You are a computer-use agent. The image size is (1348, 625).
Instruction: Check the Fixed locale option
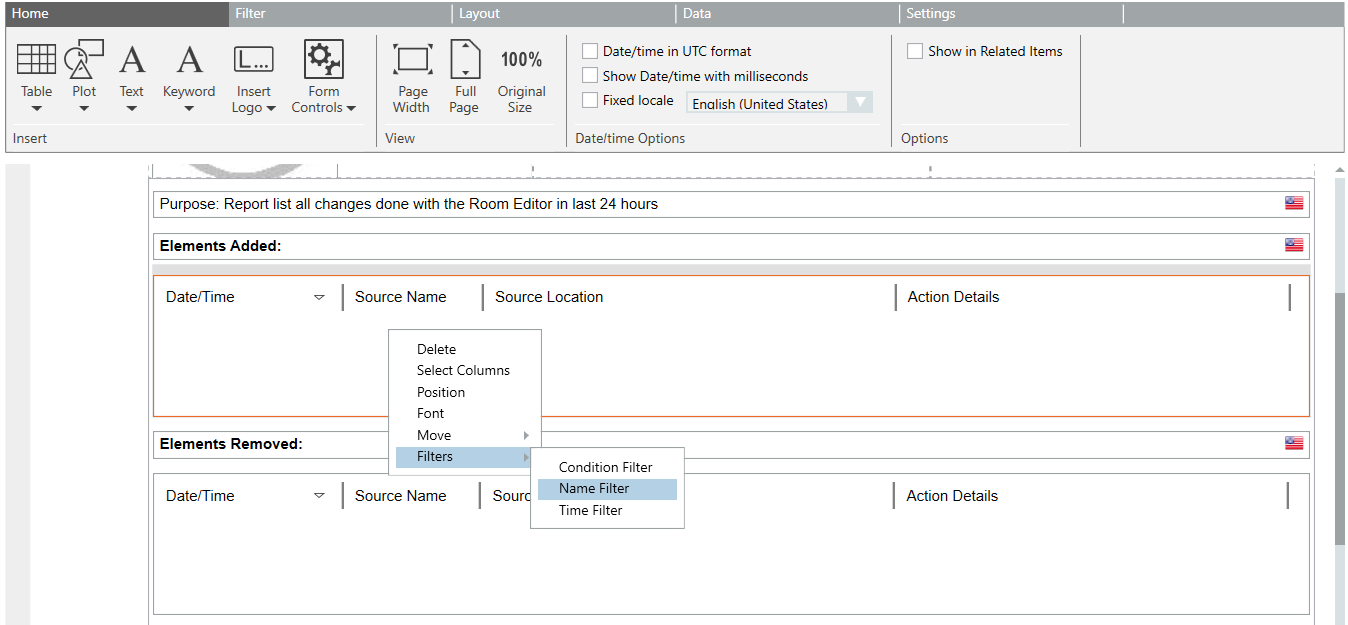591,100
